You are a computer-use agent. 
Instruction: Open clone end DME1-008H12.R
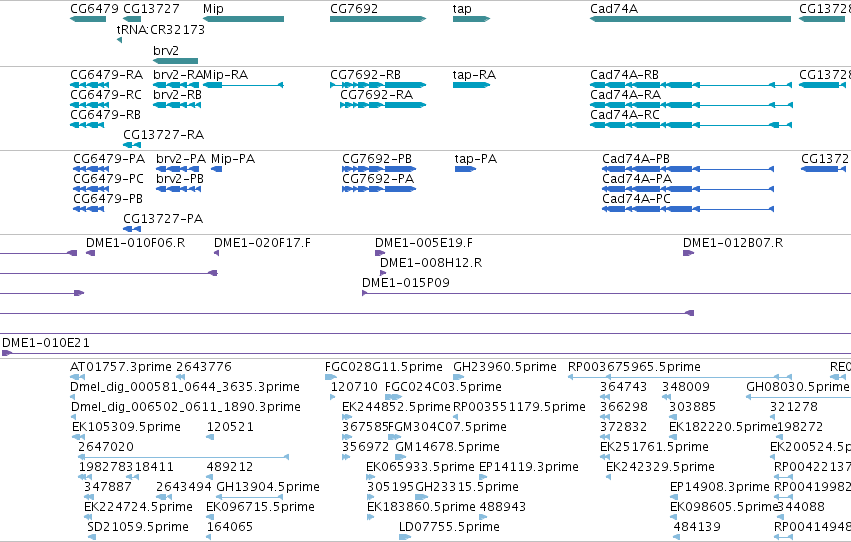tap(431, 263)
